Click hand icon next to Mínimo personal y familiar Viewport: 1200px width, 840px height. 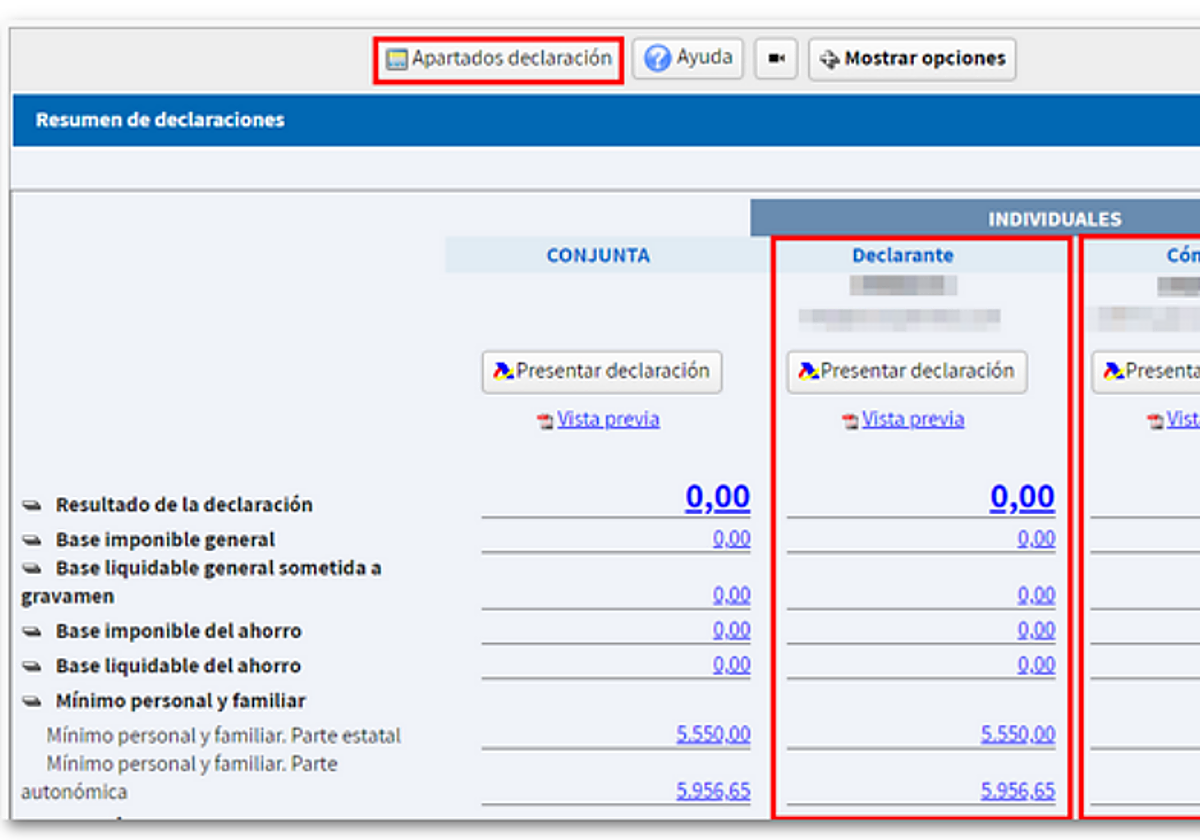point(32,702)
